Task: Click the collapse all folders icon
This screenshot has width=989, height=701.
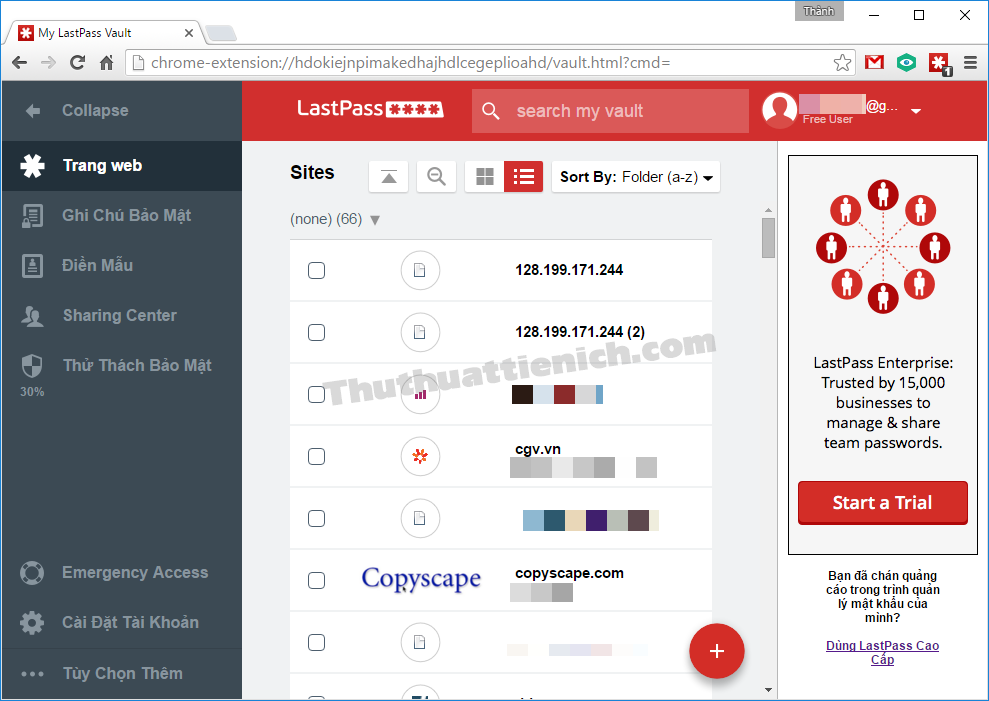Action: point(389,177)
